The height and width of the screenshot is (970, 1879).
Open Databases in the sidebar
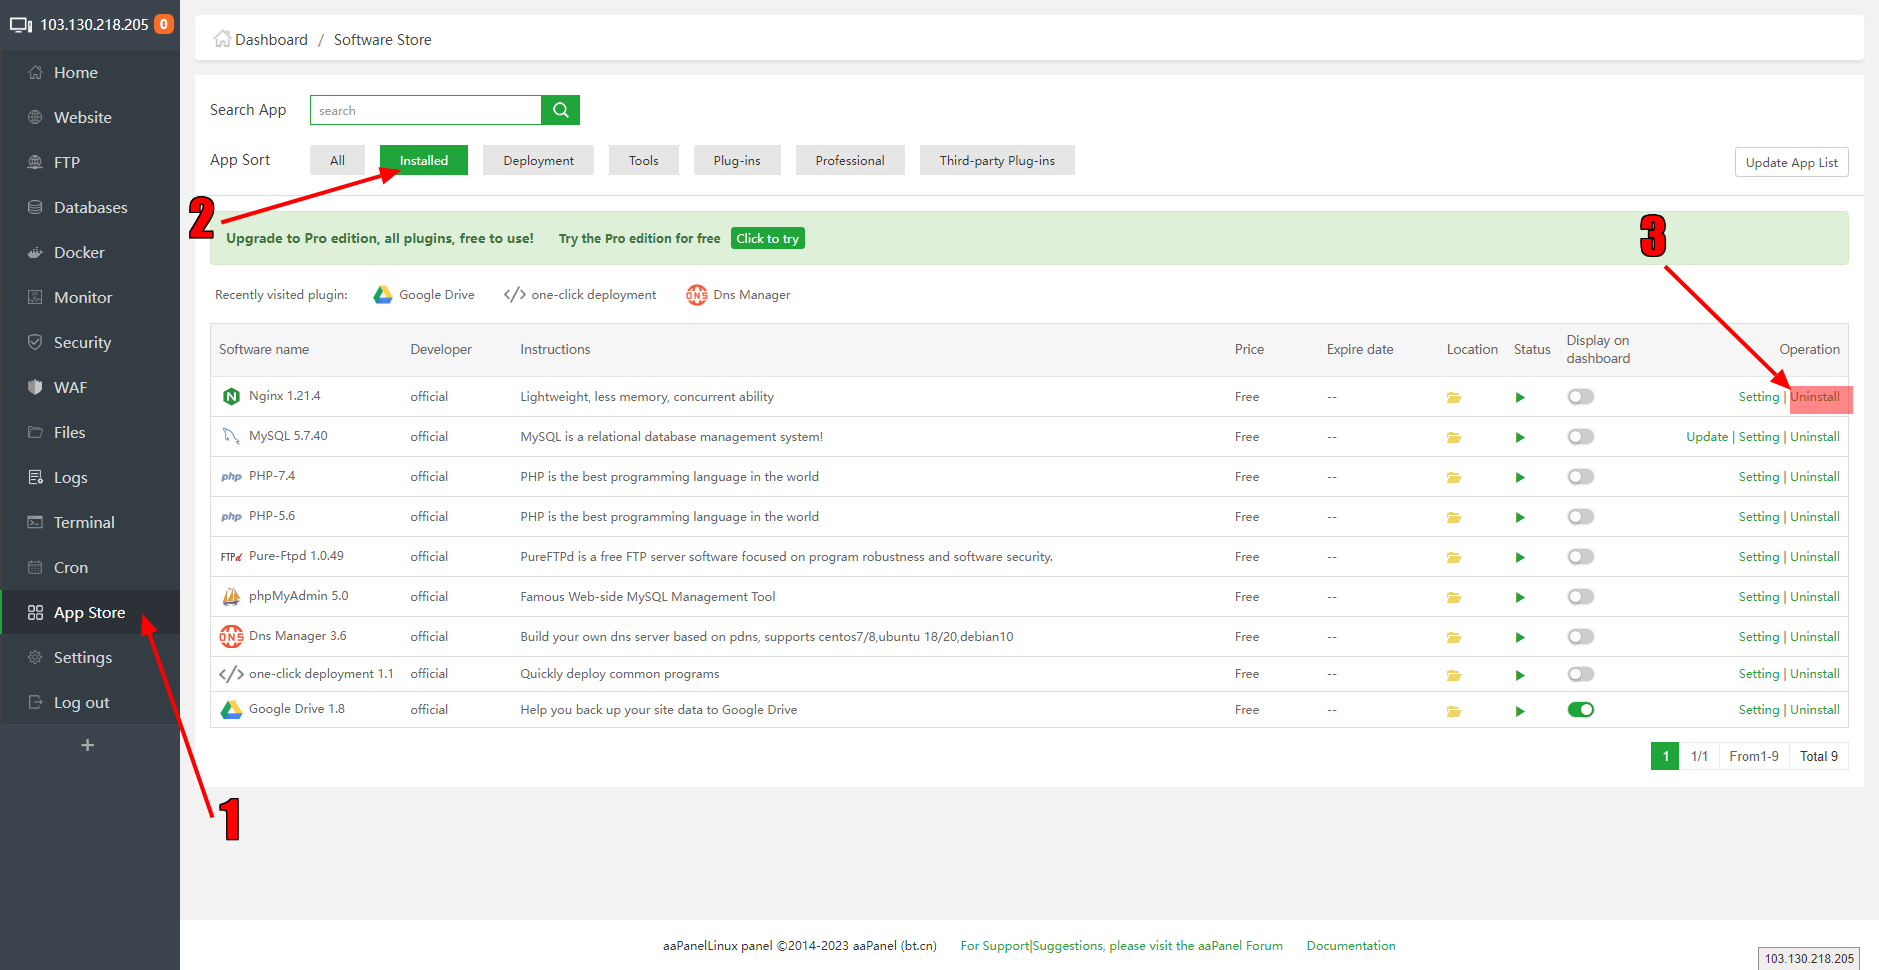[90, 207]
